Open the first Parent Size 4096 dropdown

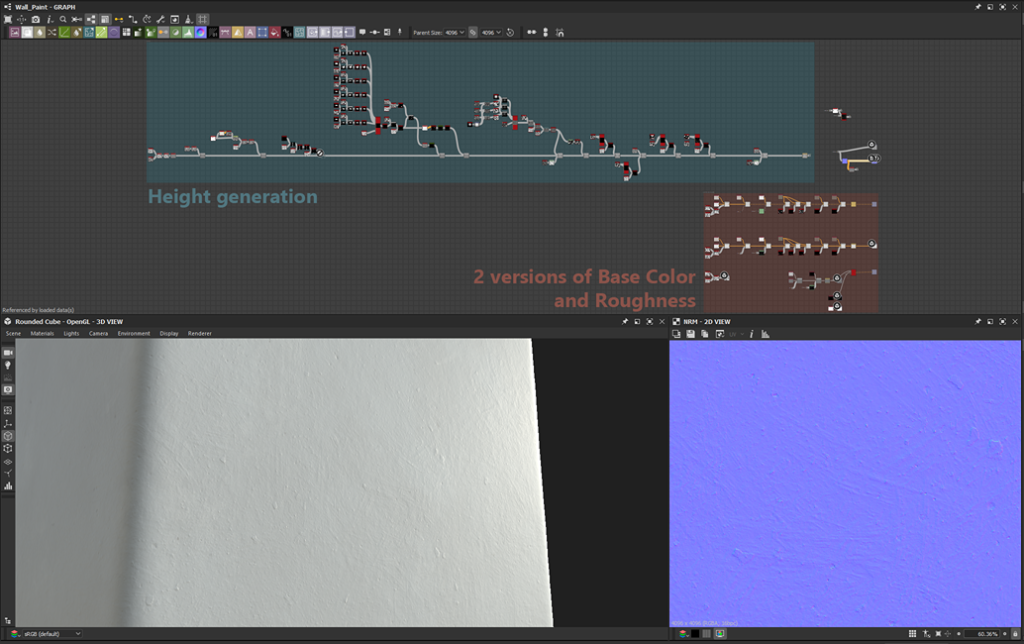tap(457, 31)
